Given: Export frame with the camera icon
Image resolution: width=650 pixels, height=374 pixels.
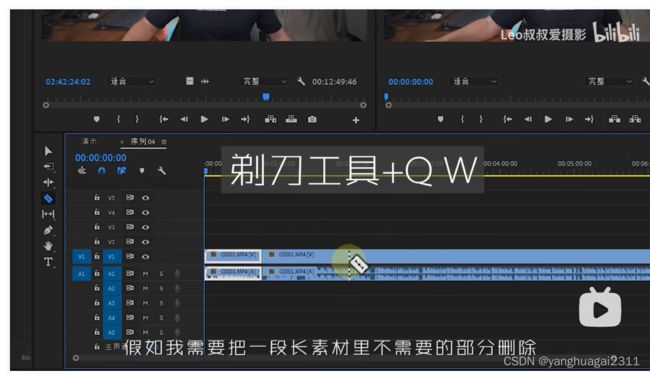Looking at the screenshot, I should [x=312, y=119].
